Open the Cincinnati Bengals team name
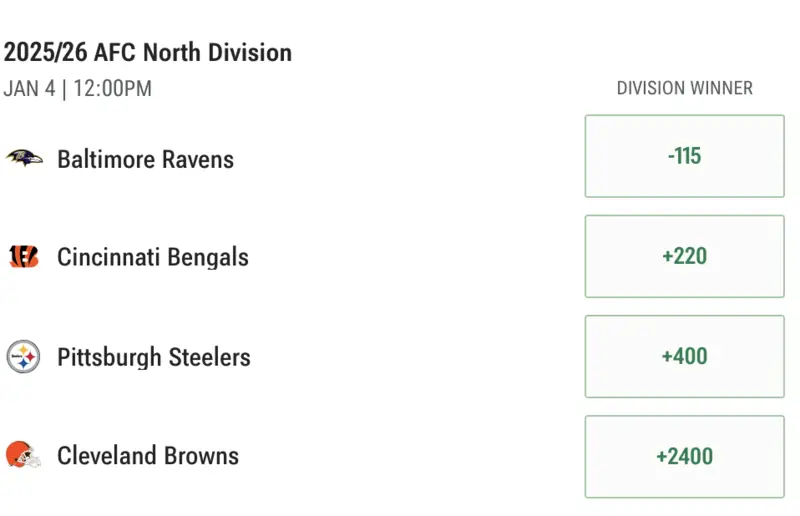The width and height of the screenshot is (800, 516). (x=152, y=257)
